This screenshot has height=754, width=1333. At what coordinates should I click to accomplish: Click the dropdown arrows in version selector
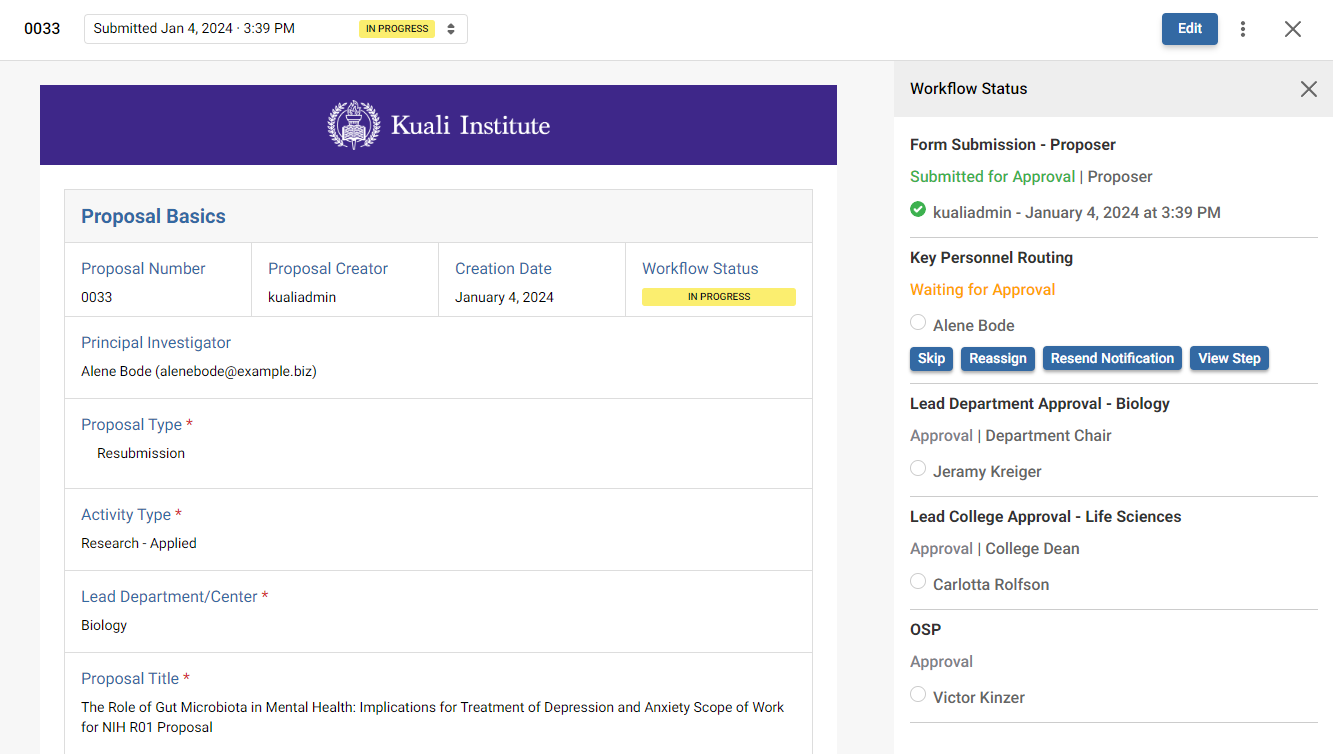[x=451, y=29]
